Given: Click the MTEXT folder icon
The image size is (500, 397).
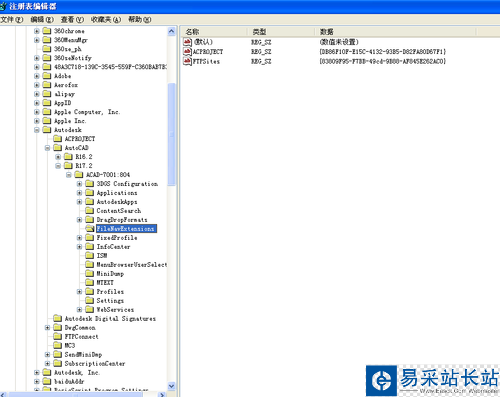Looking at the screenshot, I should (x=89, y=283).
